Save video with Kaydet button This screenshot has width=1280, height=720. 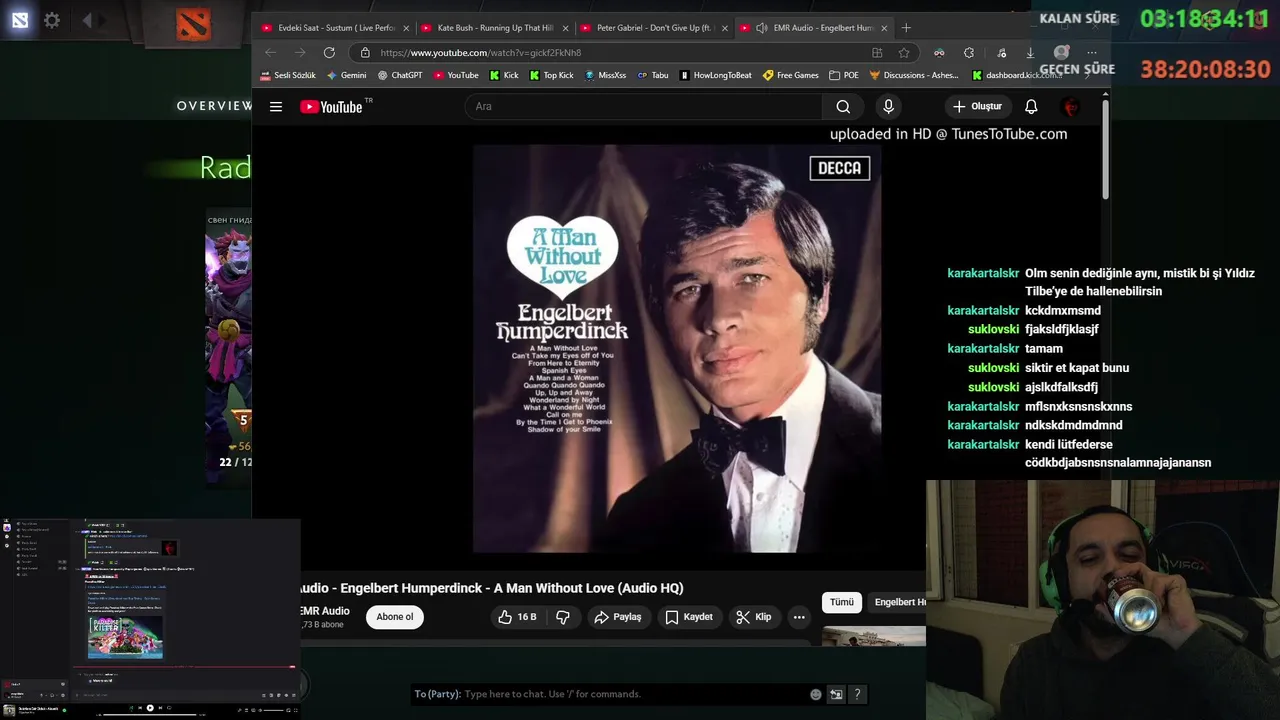[689, 617]
